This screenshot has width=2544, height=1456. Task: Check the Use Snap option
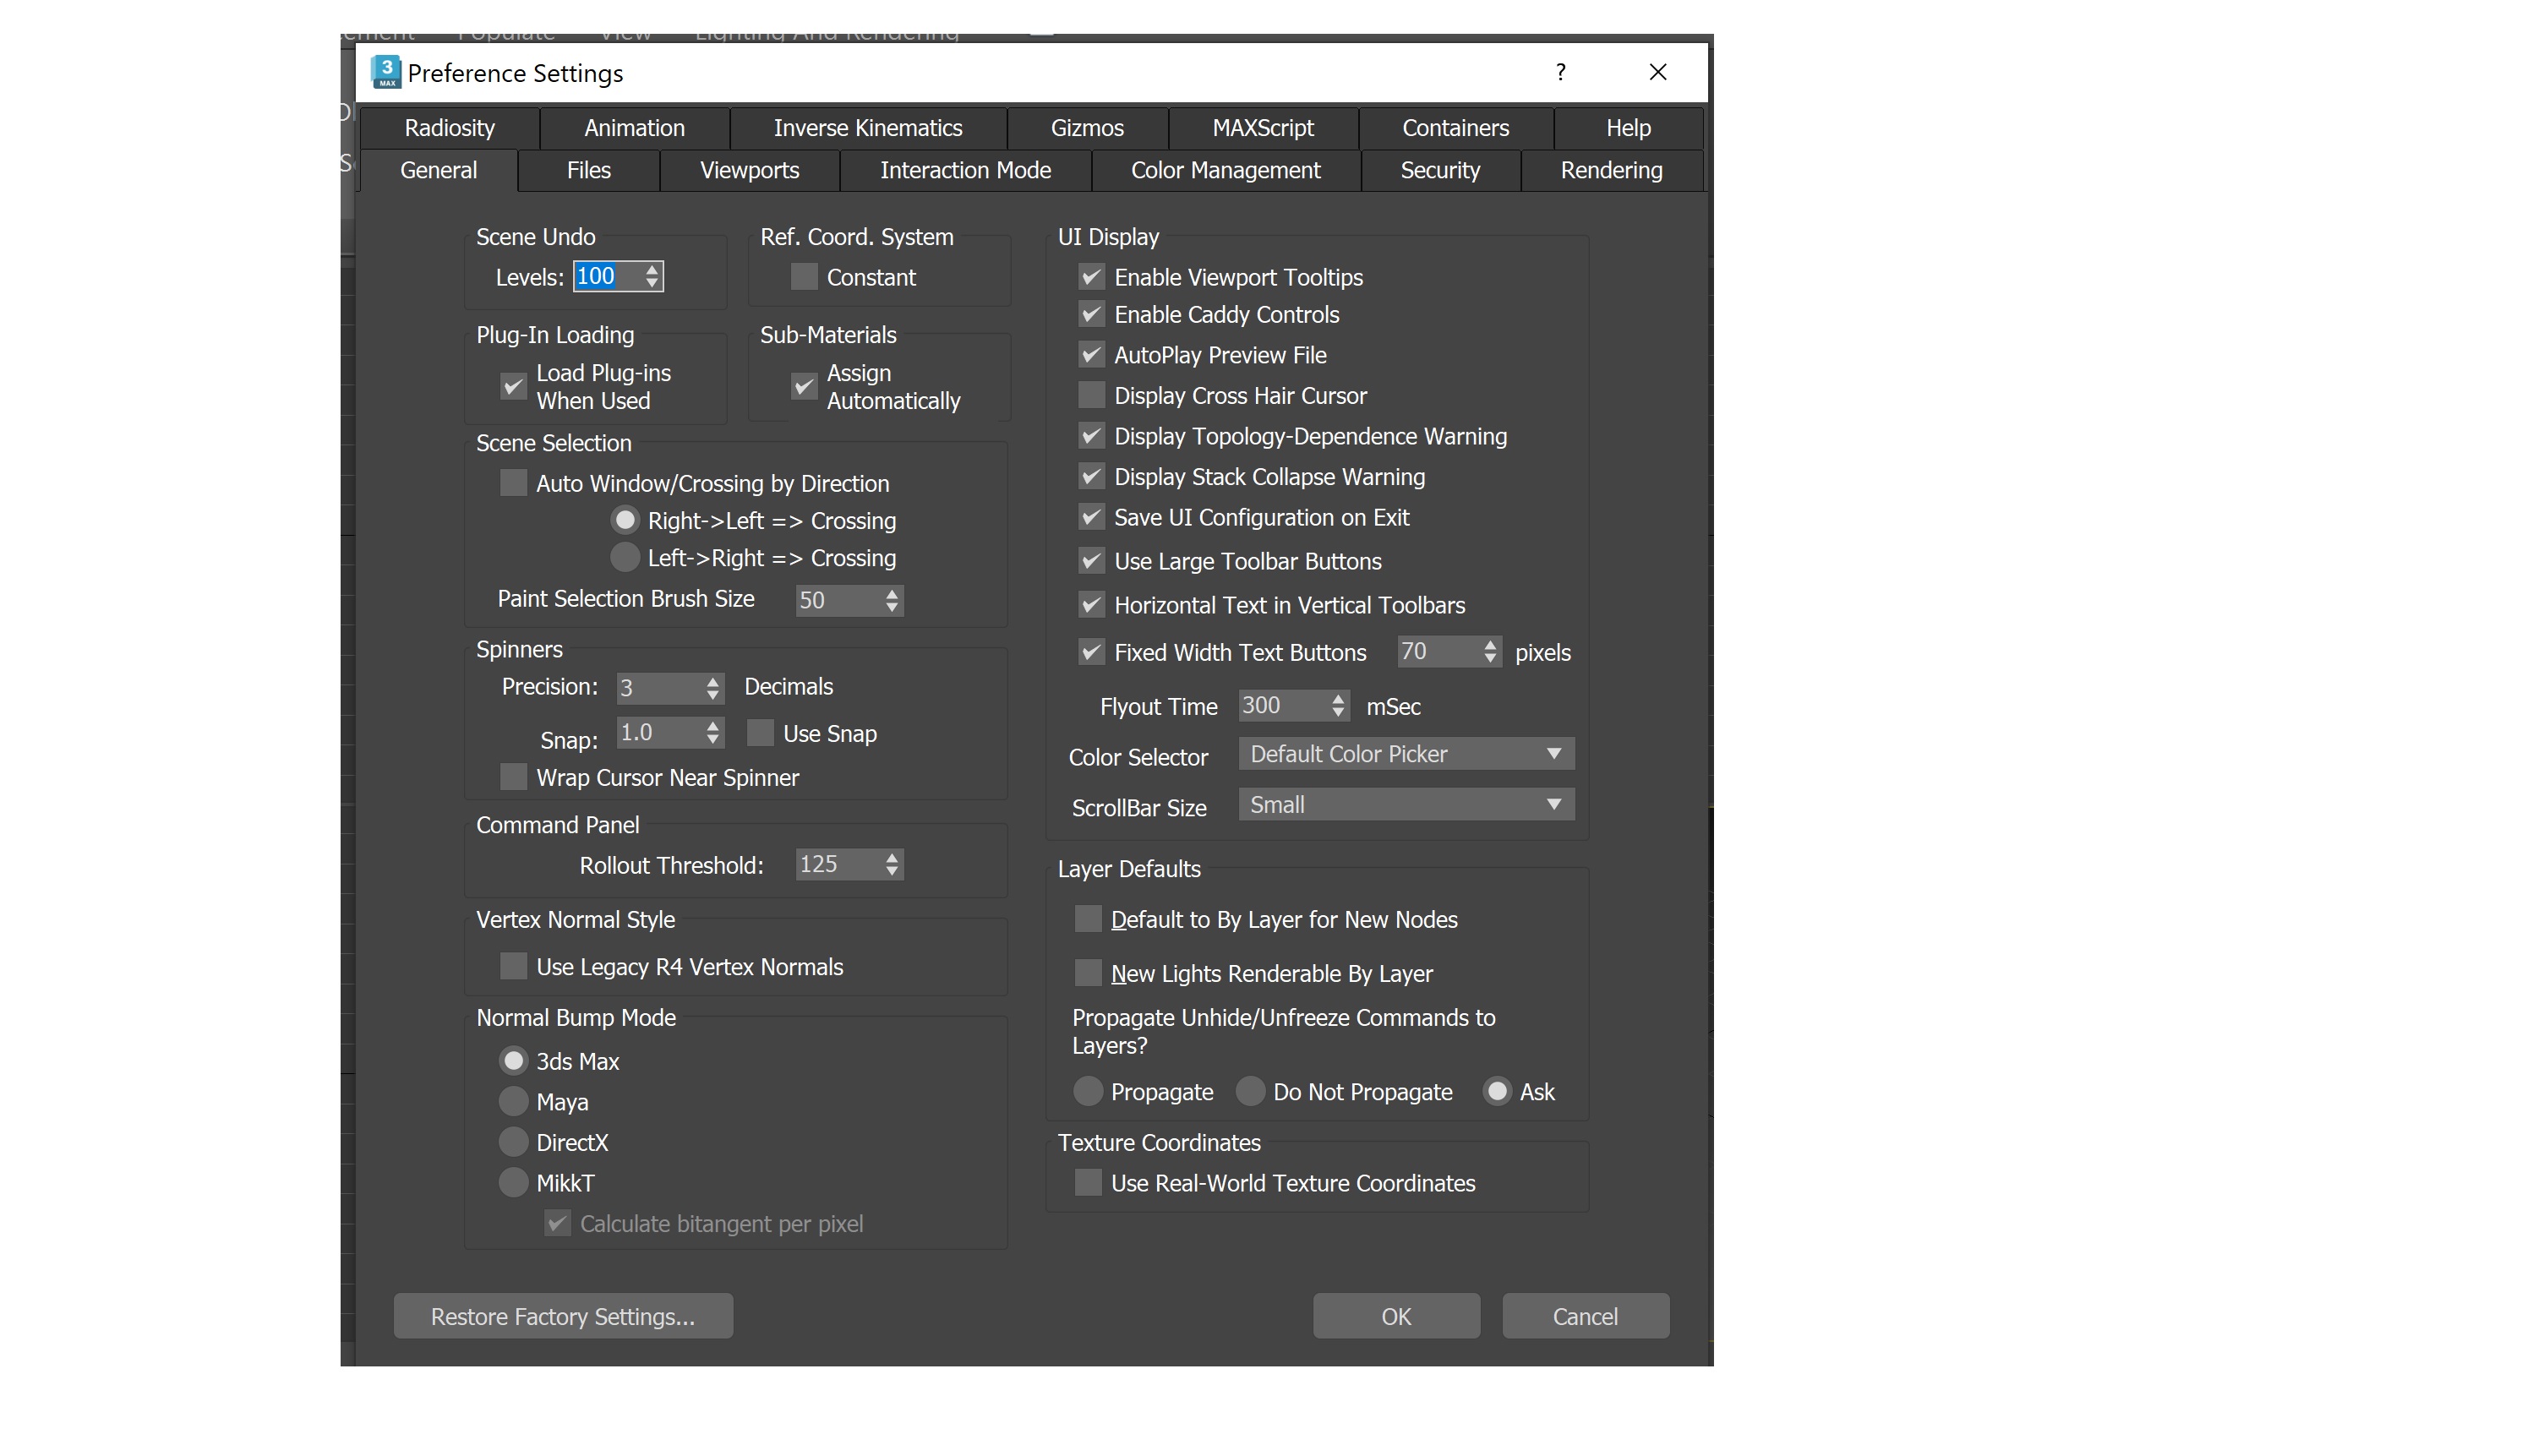(760, 733)
